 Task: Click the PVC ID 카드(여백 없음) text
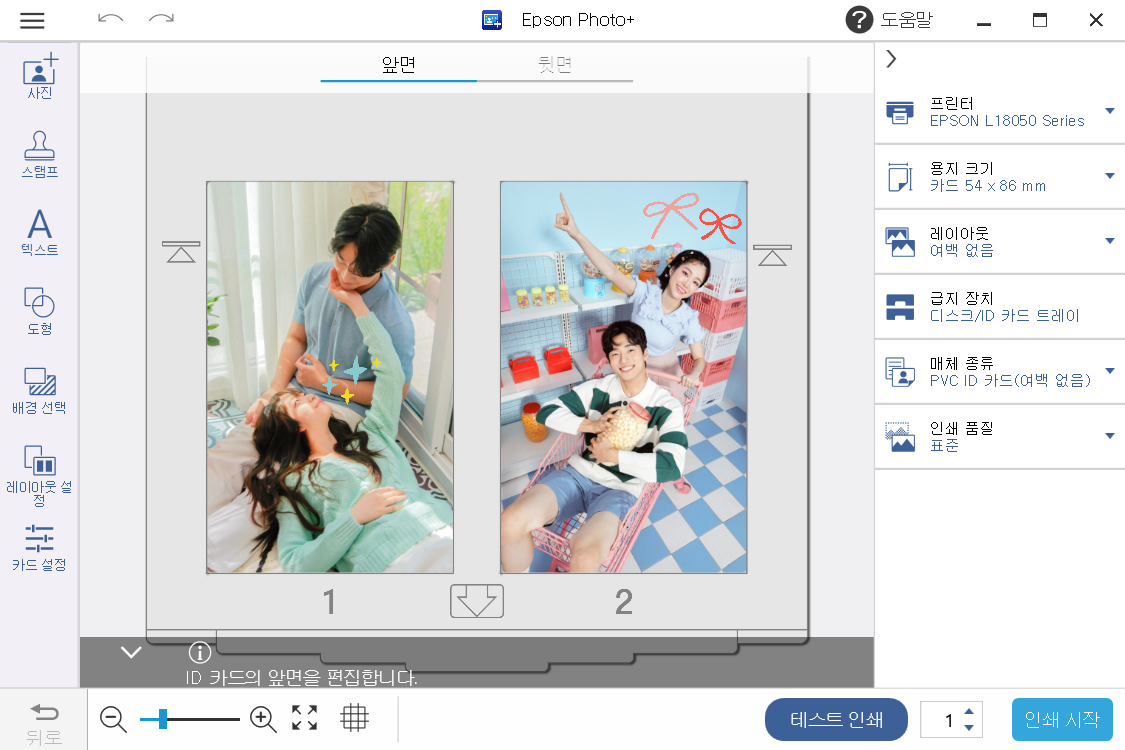(1010, 380)
